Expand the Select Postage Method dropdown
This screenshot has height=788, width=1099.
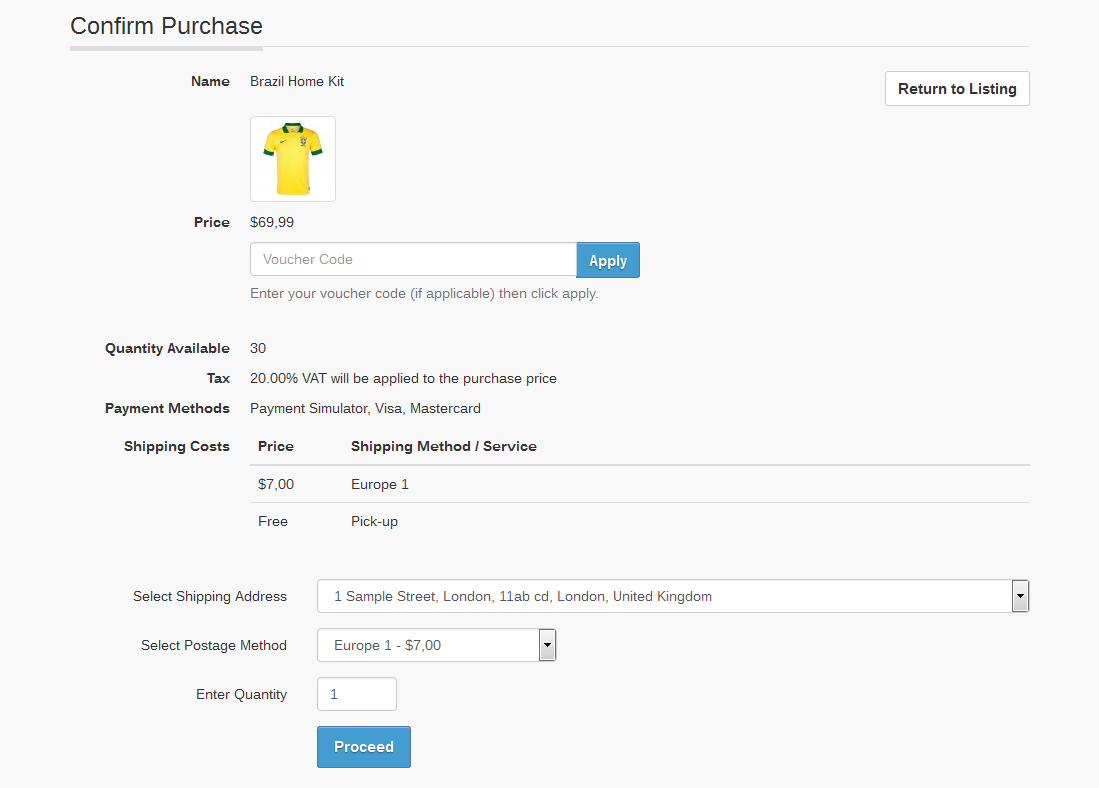pyautogui.click(x=436, y=645)
